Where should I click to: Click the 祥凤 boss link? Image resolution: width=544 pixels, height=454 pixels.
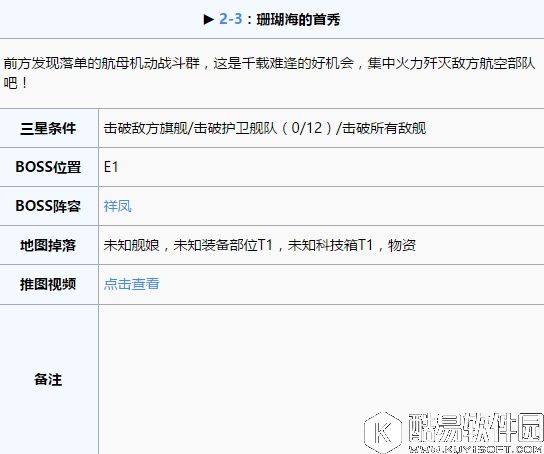click(x=118, y=206)
